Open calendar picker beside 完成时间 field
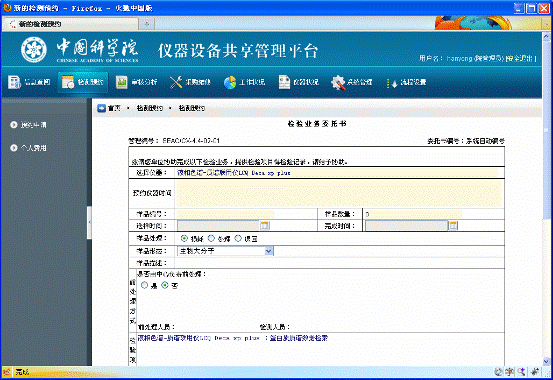 (x=453, y=225)
